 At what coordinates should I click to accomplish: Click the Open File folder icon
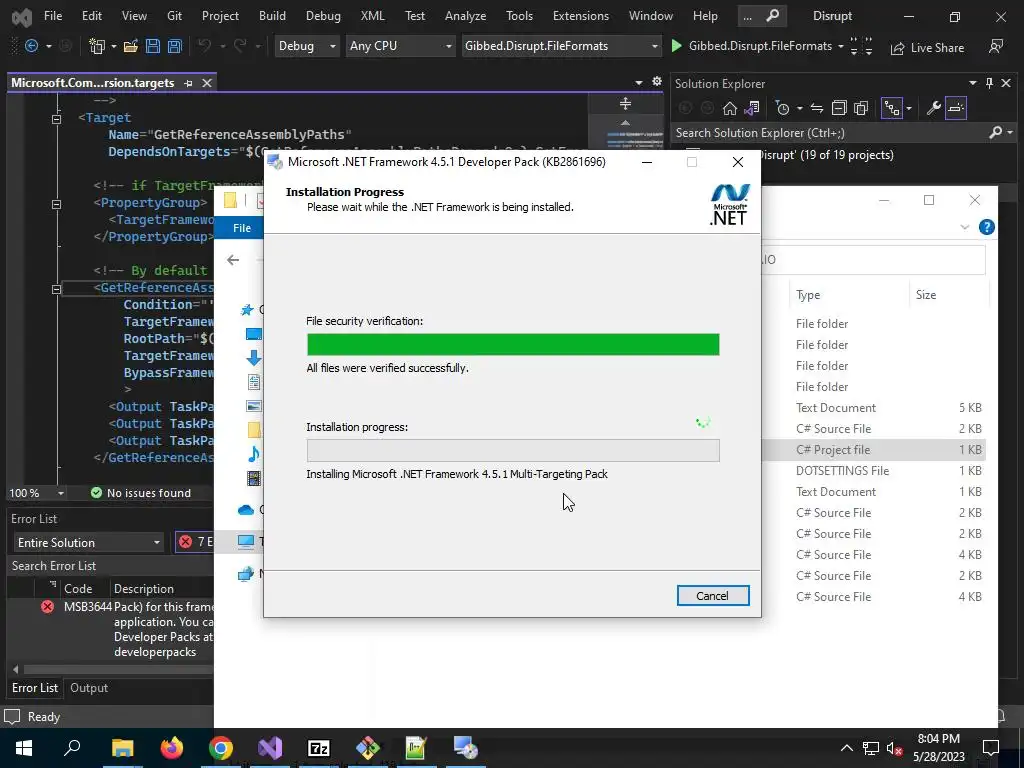[131, 46]
